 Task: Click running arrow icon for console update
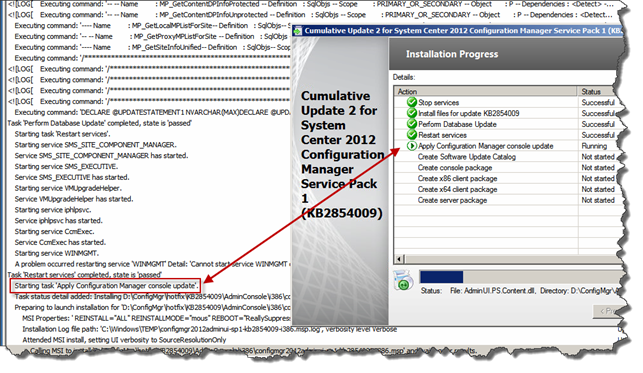(x=412, y=146)
